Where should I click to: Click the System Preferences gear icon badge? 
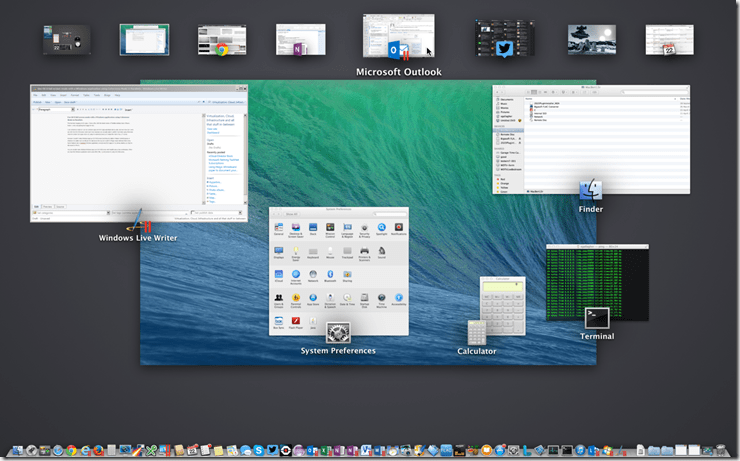pyautogui.click(x=338, y=333)
